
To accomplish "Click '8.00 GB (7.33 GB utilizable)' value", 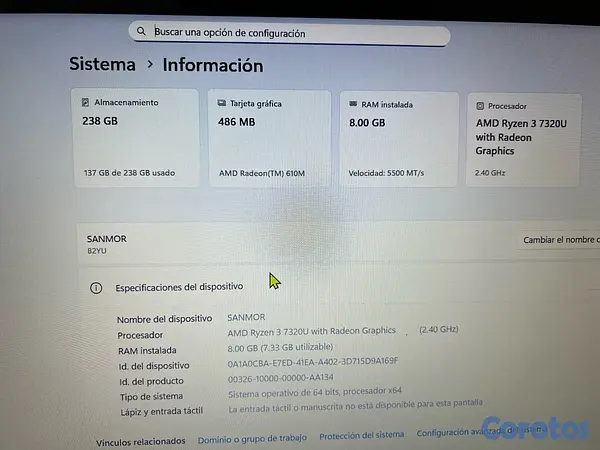I will [280, 347].
